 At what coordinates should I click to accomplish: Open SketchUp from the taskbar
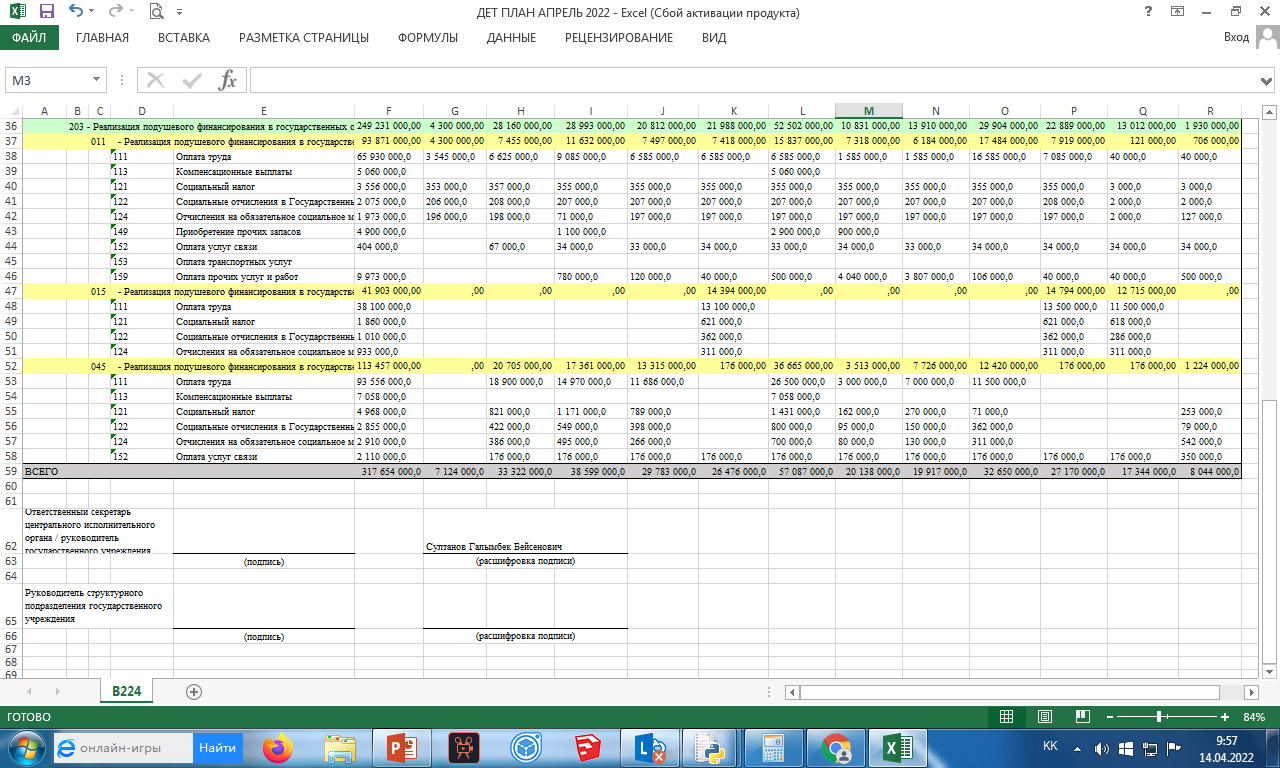[586, 748]
